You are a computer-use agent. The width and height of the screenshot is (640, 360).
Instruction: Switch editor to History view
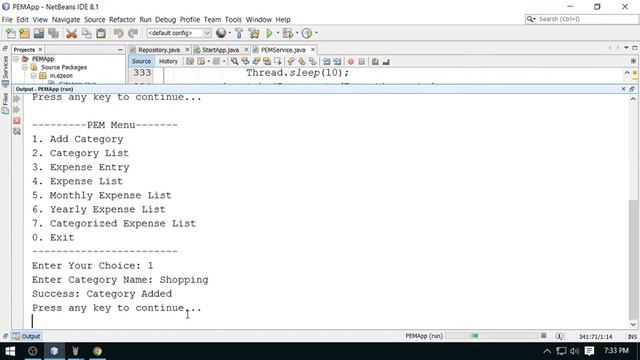tap(168, 61)
